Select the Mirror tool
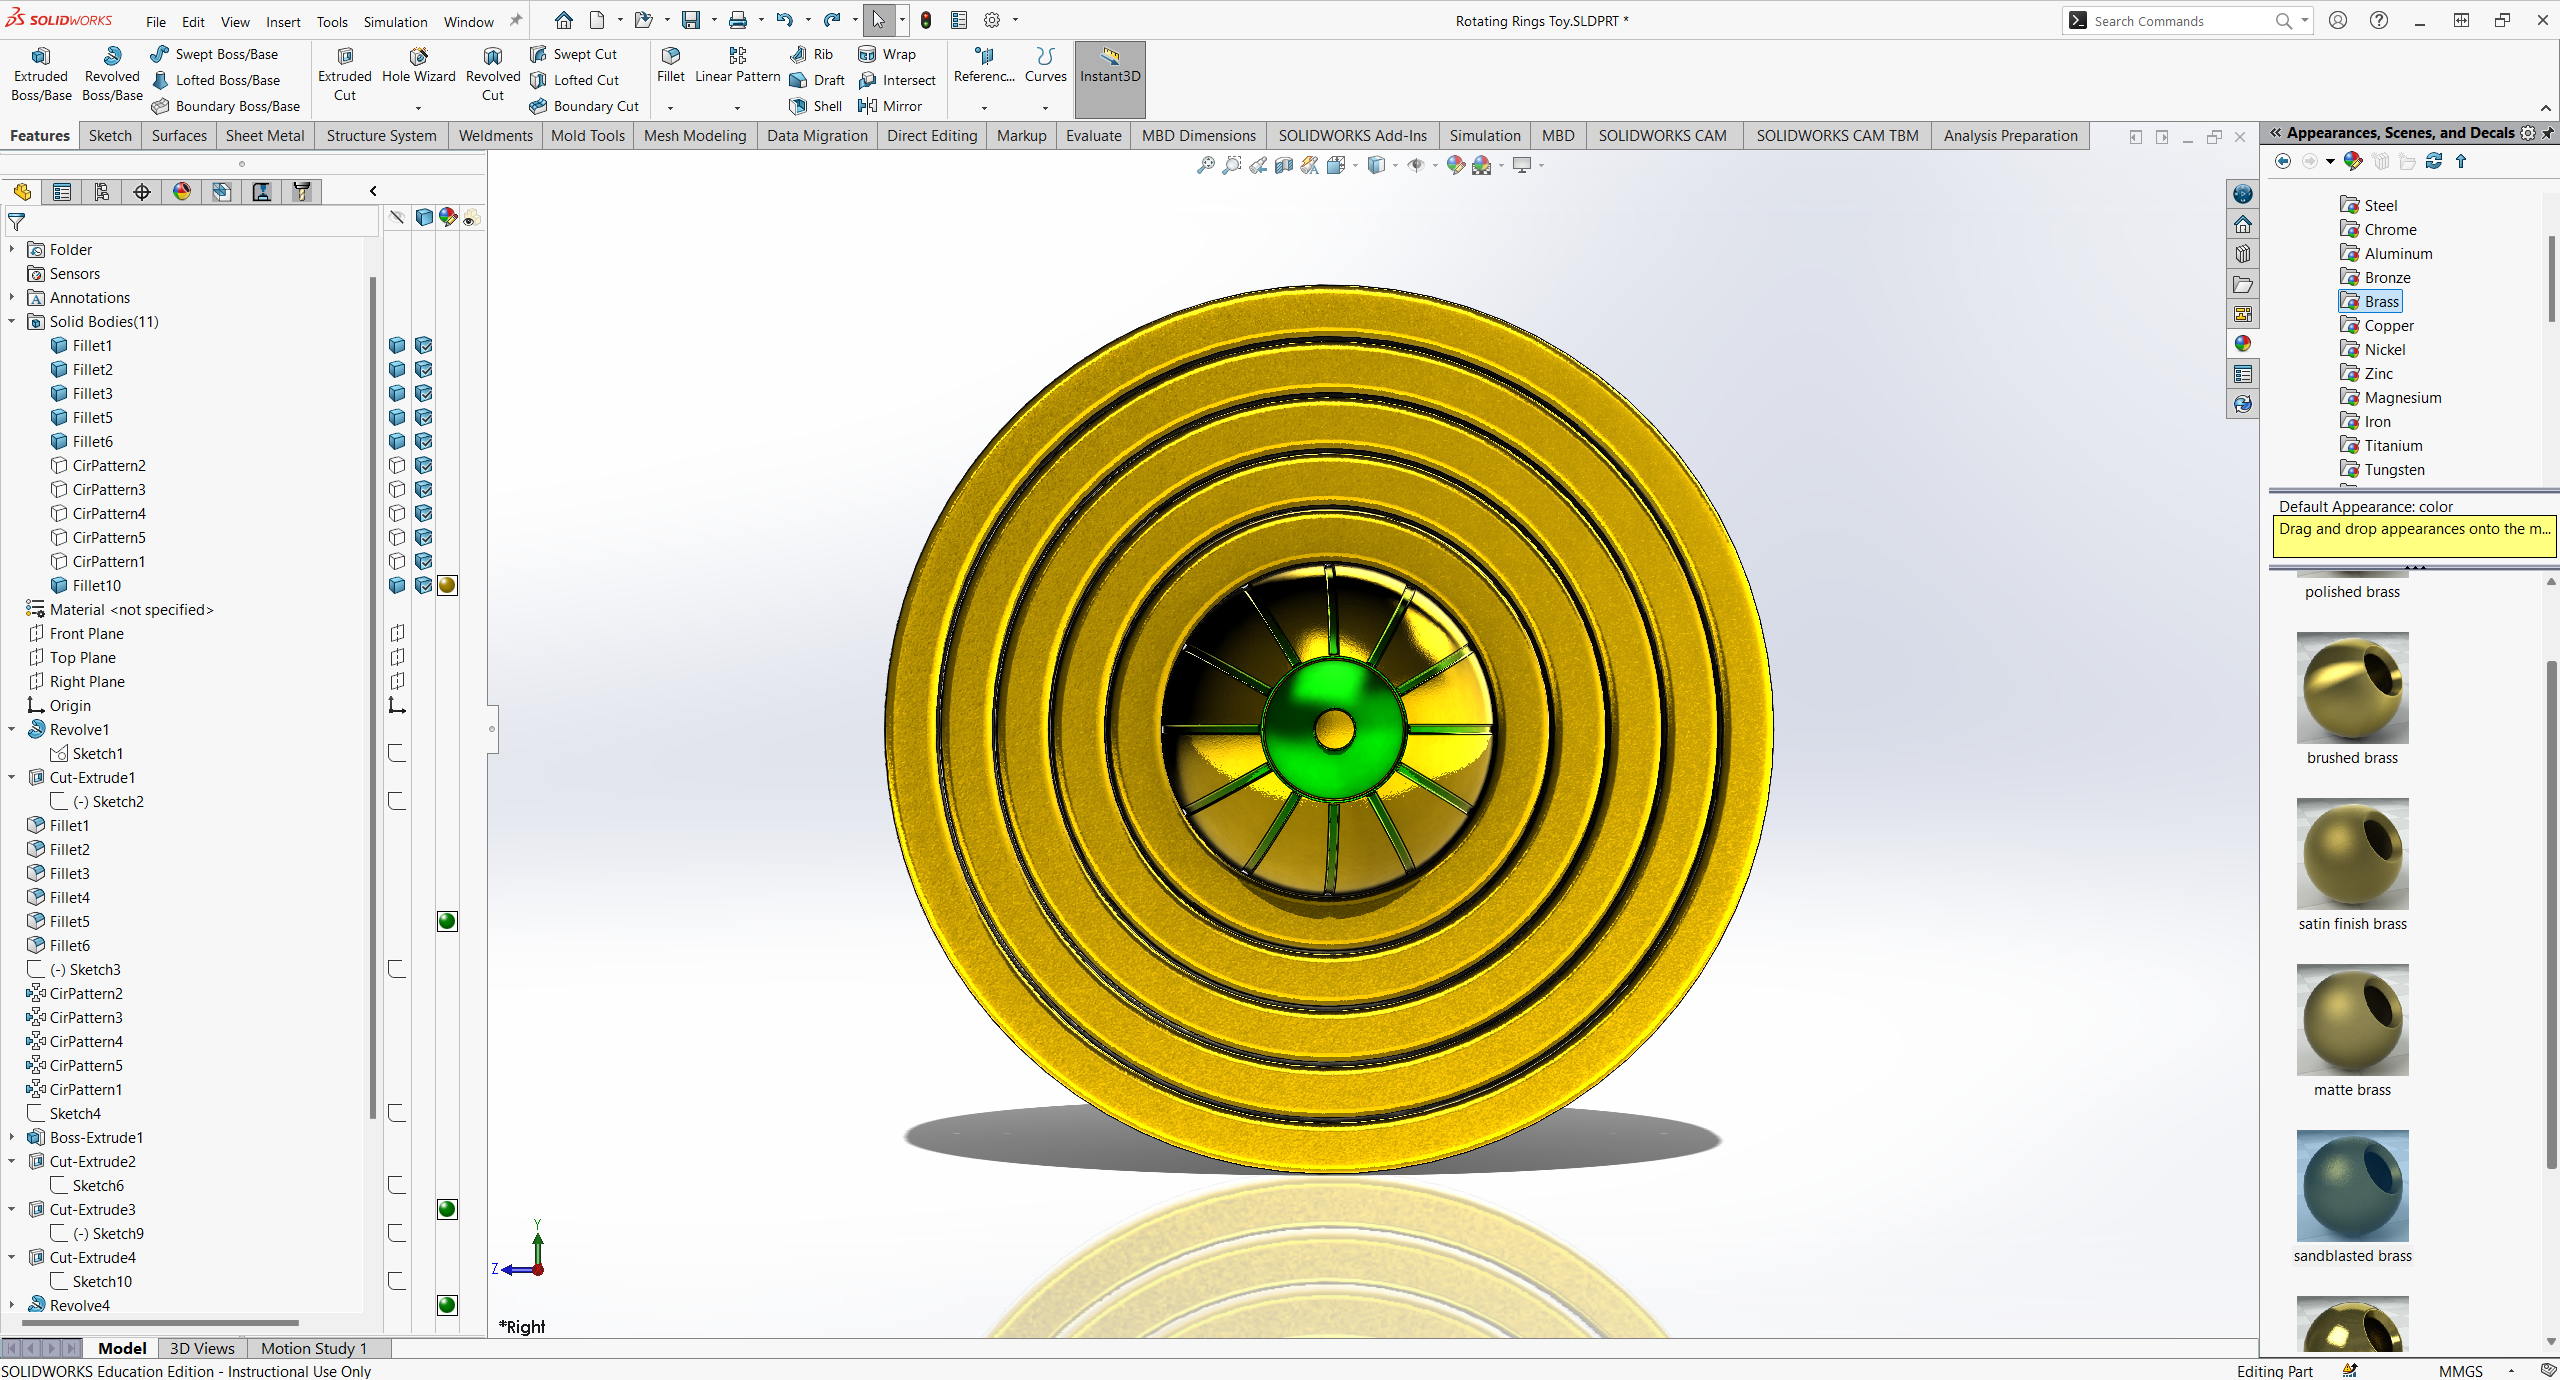2560x1380 pixels. pos(891,106)
